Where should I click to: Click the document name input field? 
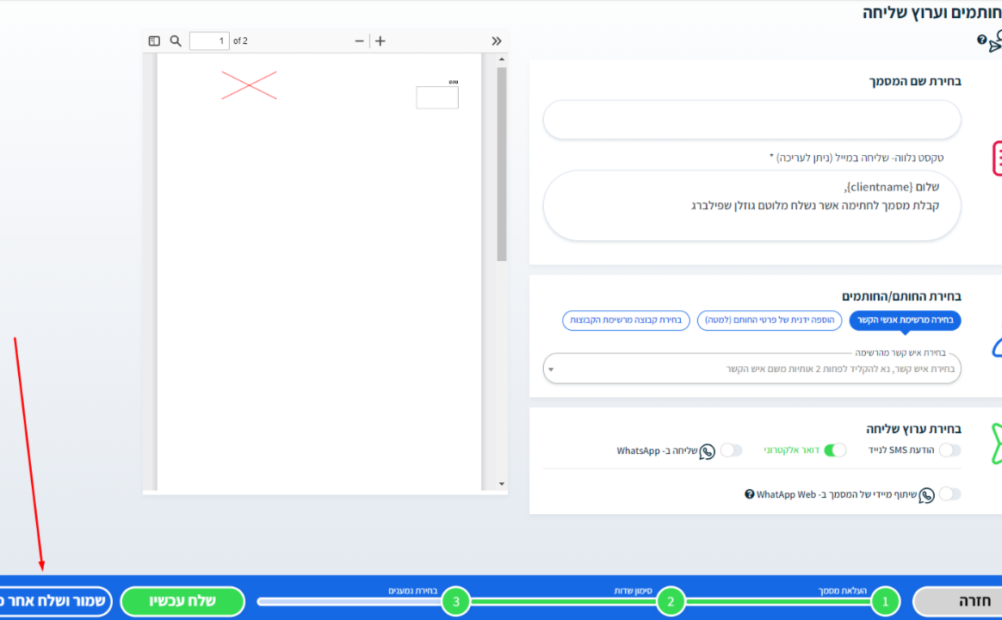coord(751,120)
